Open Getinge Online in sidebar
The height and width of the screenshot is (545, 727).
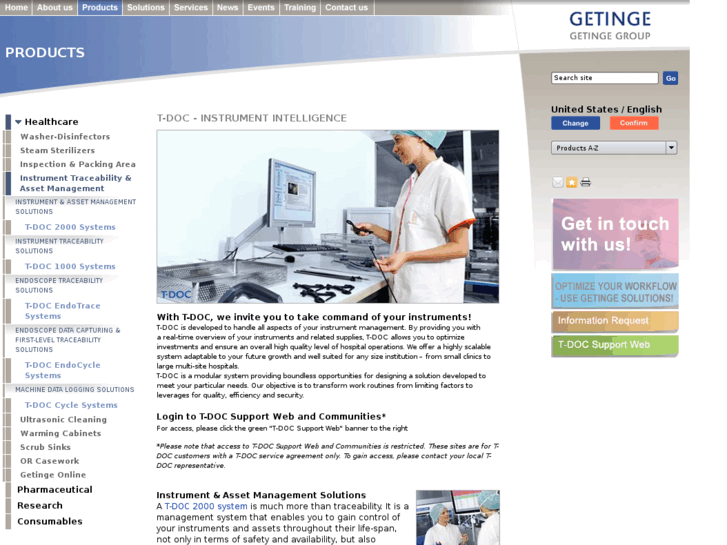(53, 475)
